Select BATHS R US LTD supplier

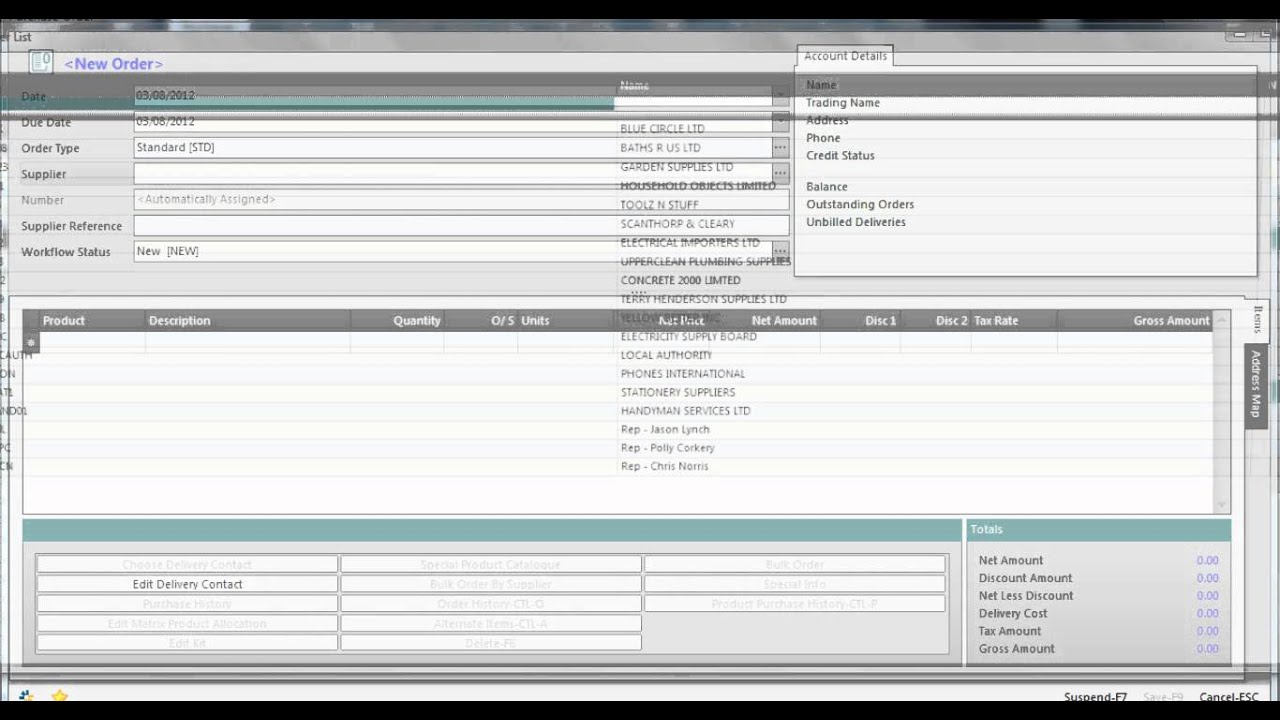[x=660, y=148]
